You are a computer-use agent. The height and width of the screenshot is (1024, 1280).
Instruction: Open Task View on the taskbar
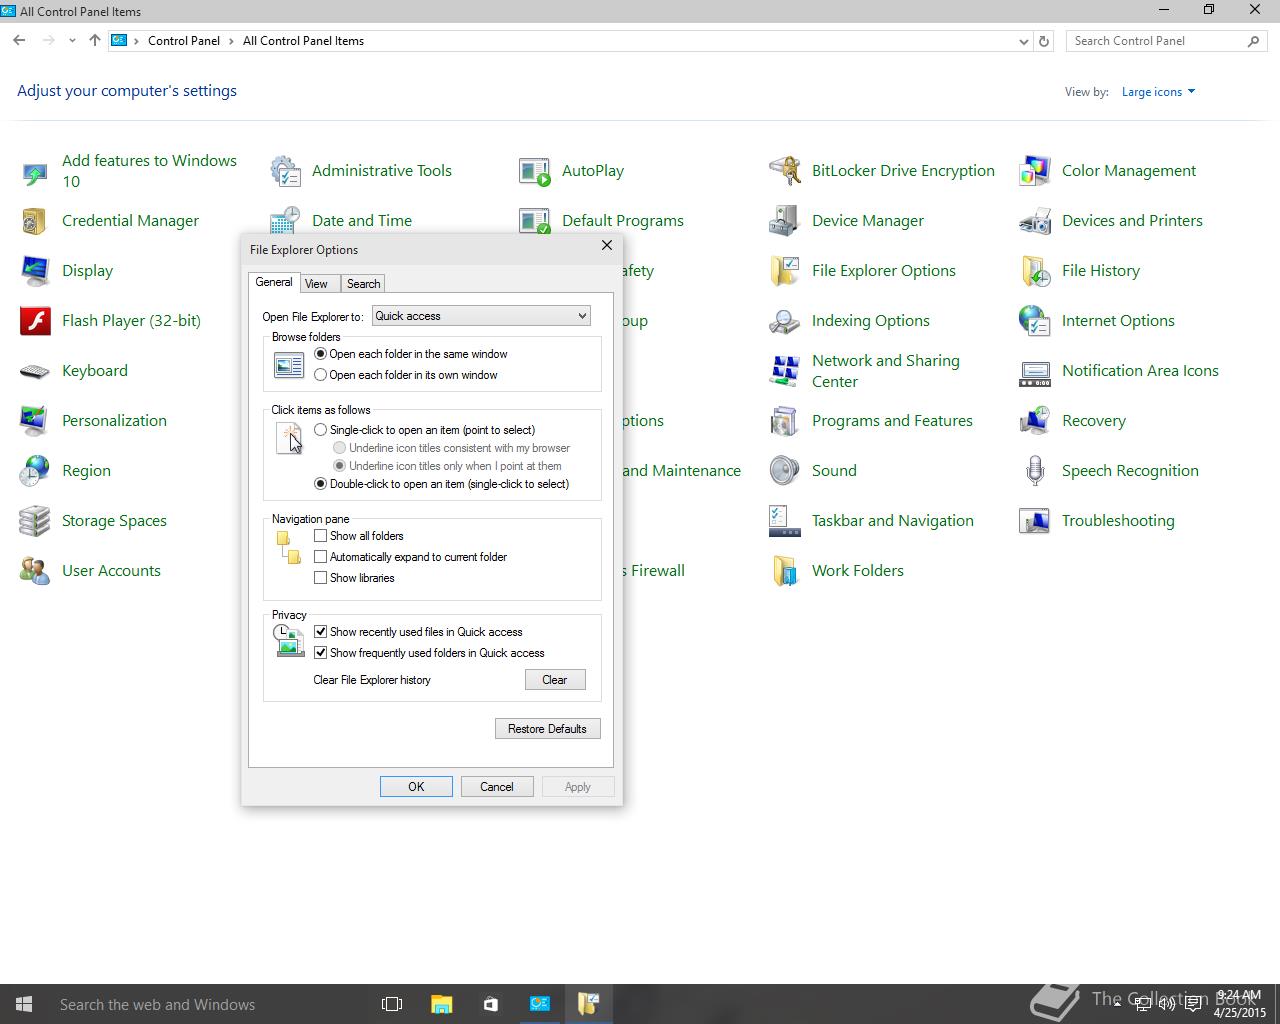click(x=392, y=1004)
